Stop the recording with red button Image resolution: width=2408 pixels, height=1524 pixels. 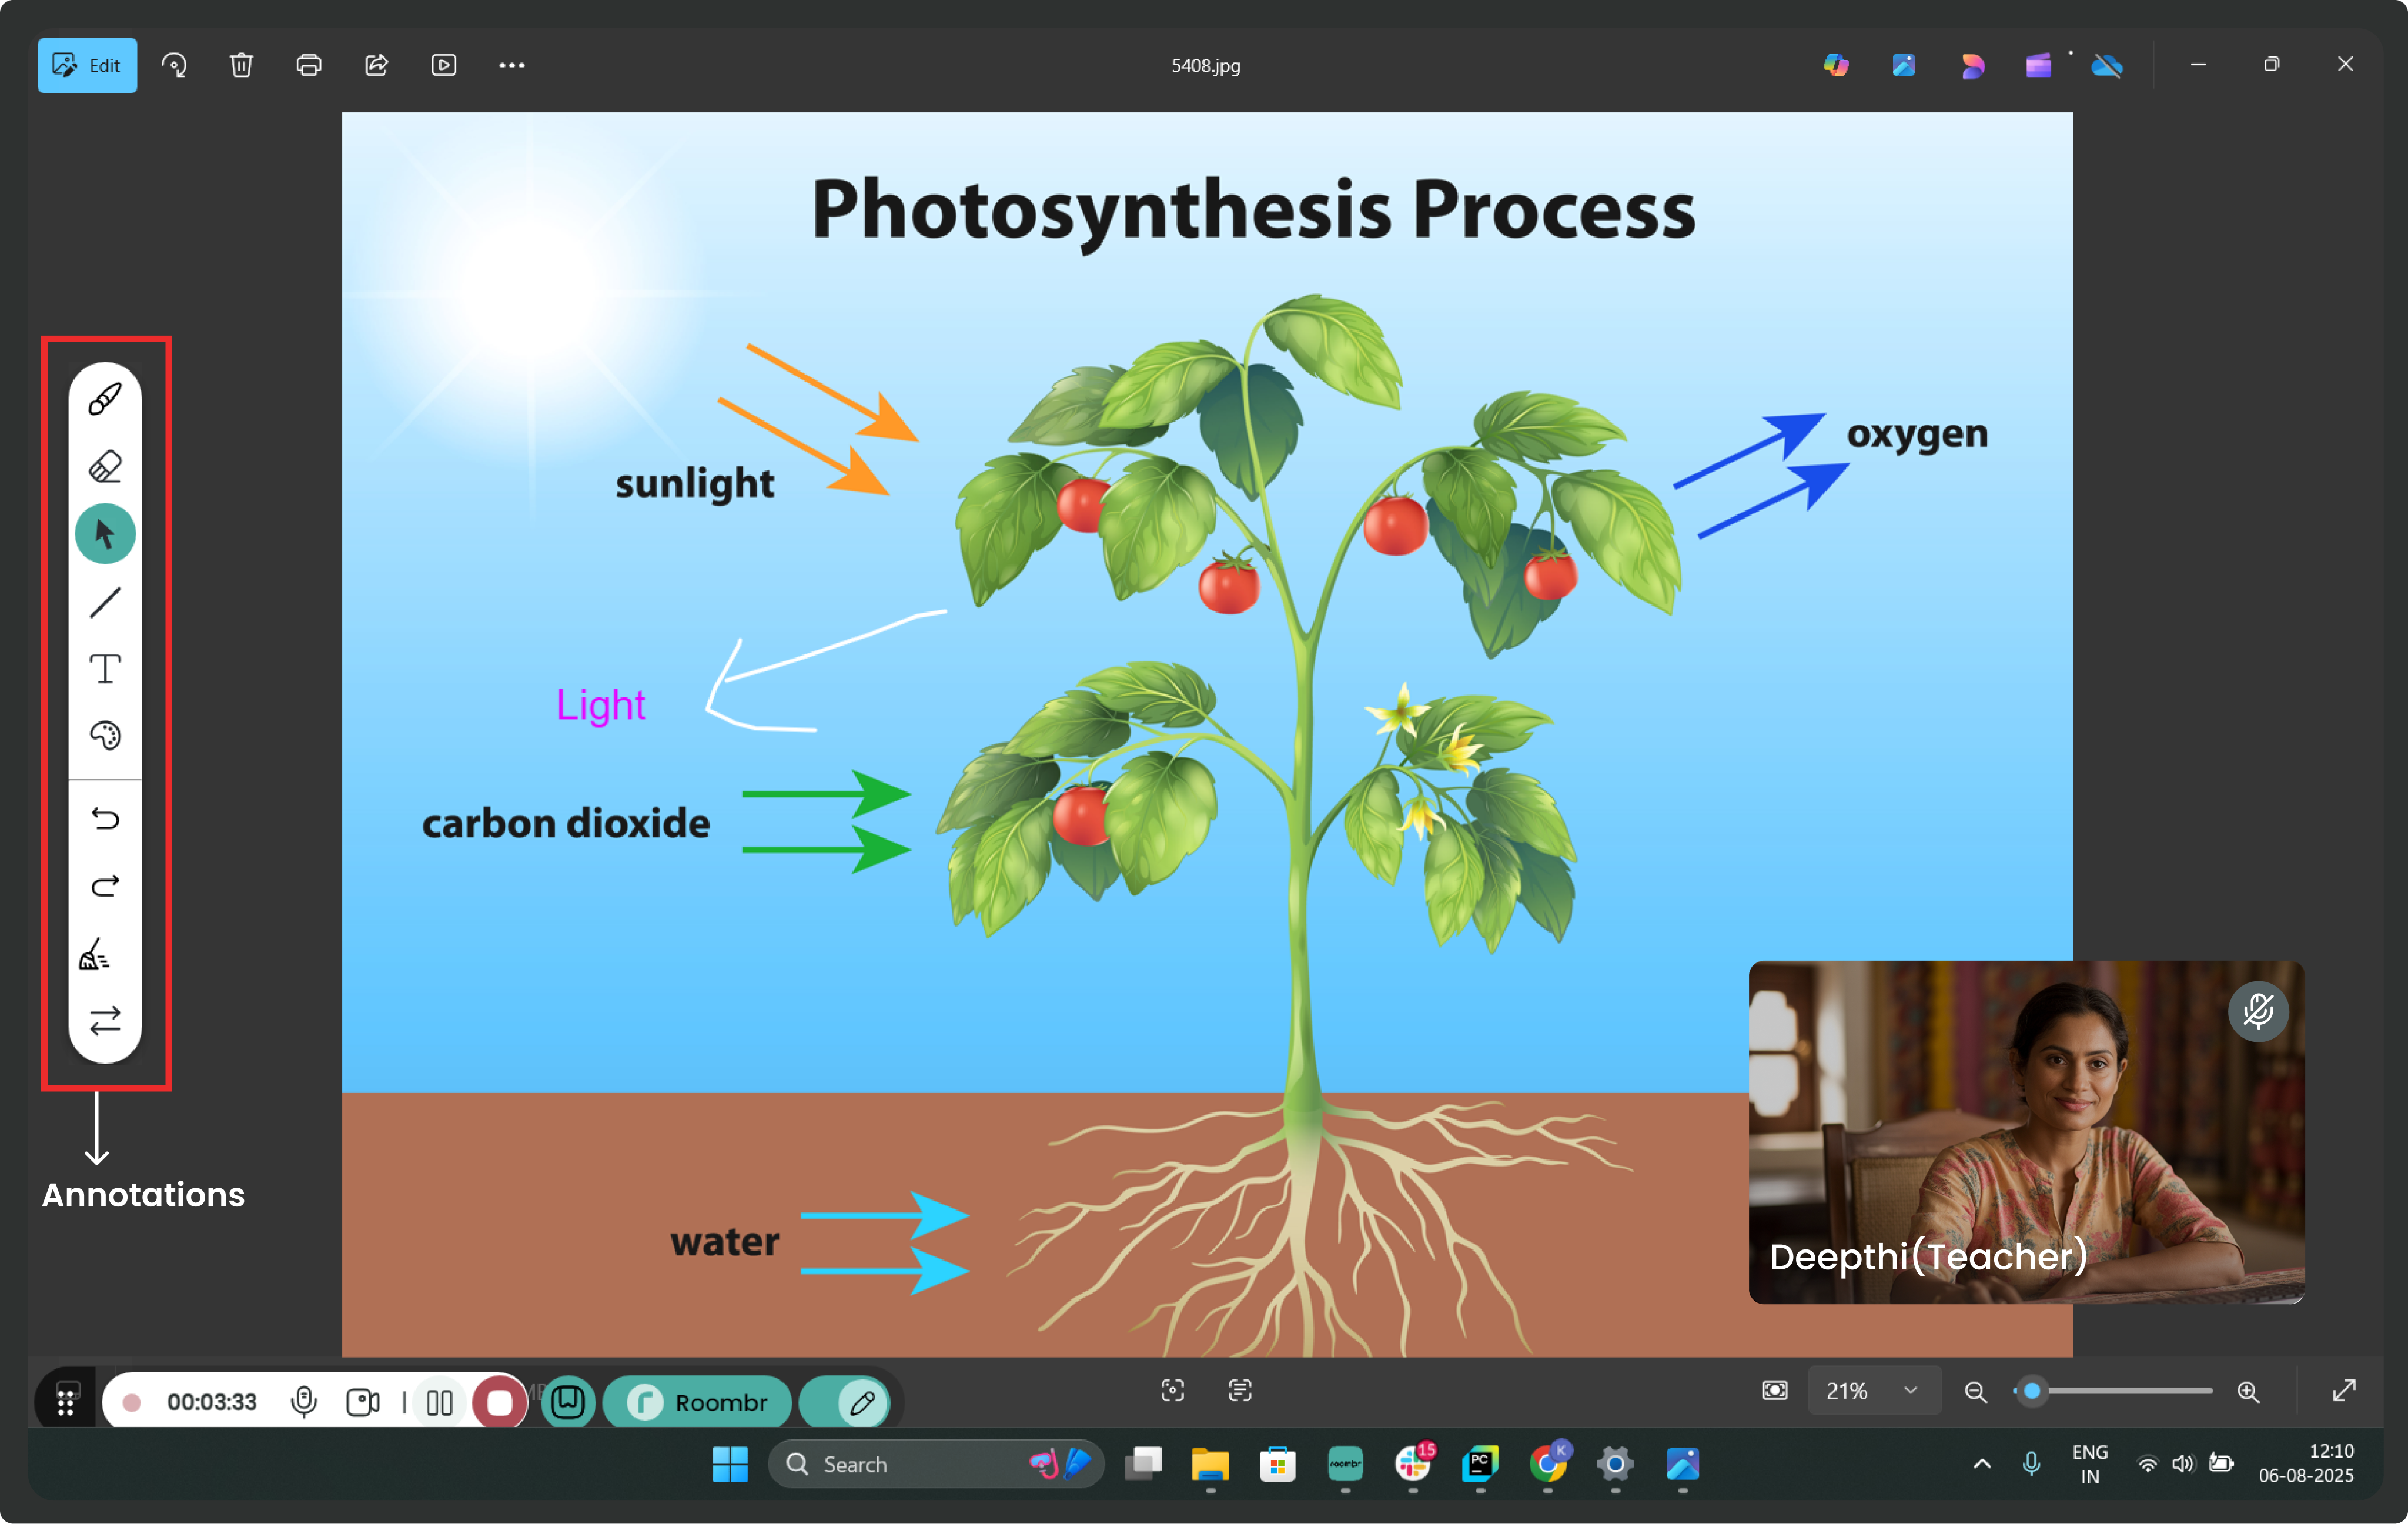[x=499, y=1402]
